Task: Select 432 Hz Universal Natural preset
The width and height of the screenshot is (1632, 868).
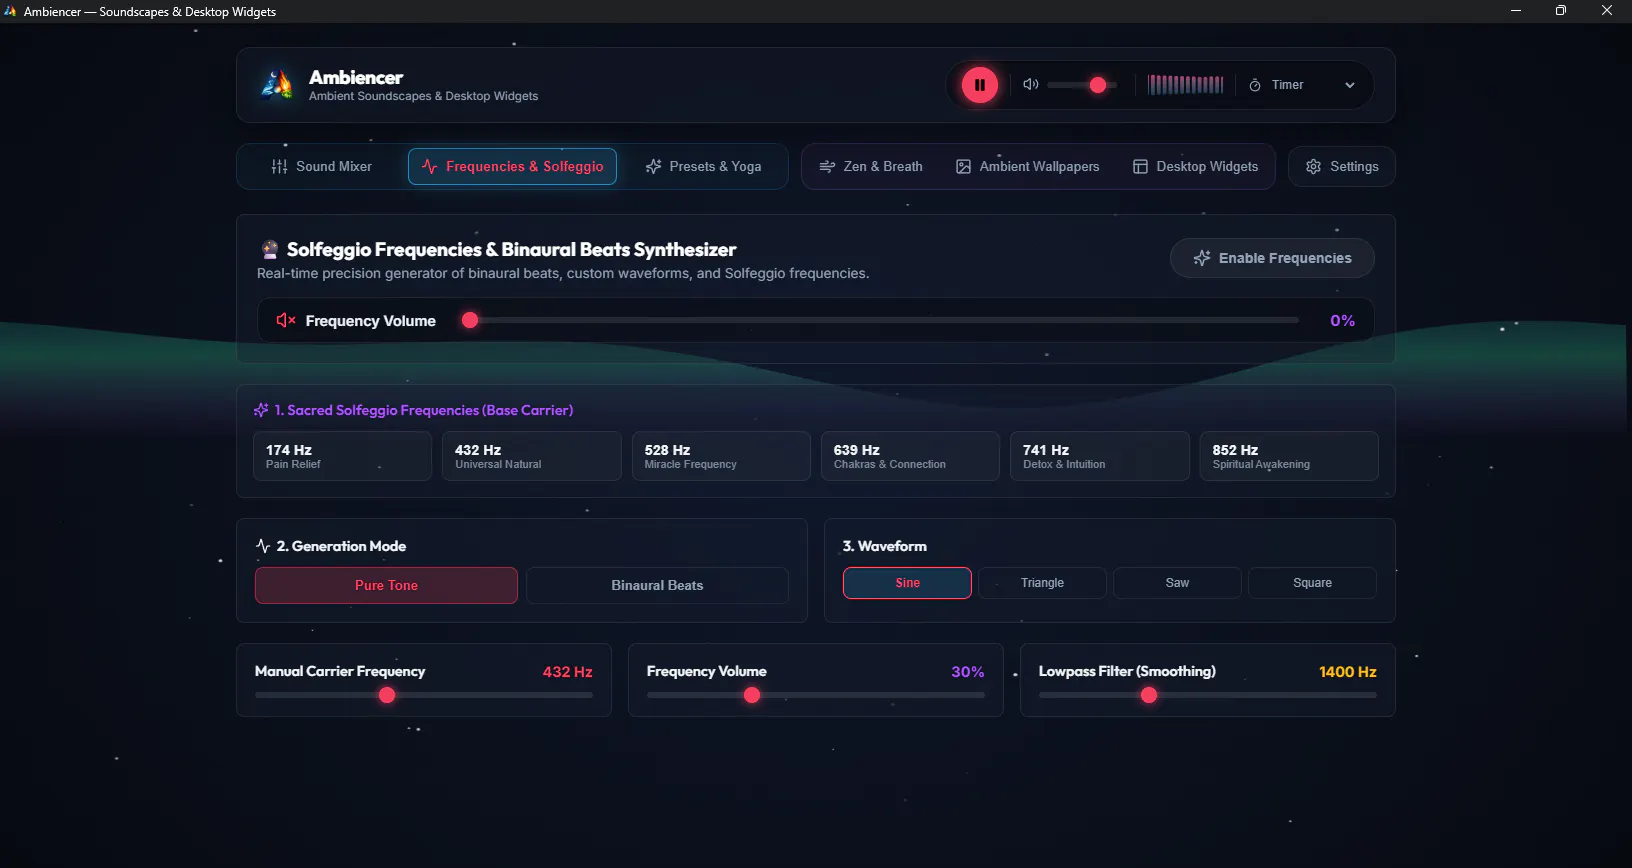Action: pos(532,456)
